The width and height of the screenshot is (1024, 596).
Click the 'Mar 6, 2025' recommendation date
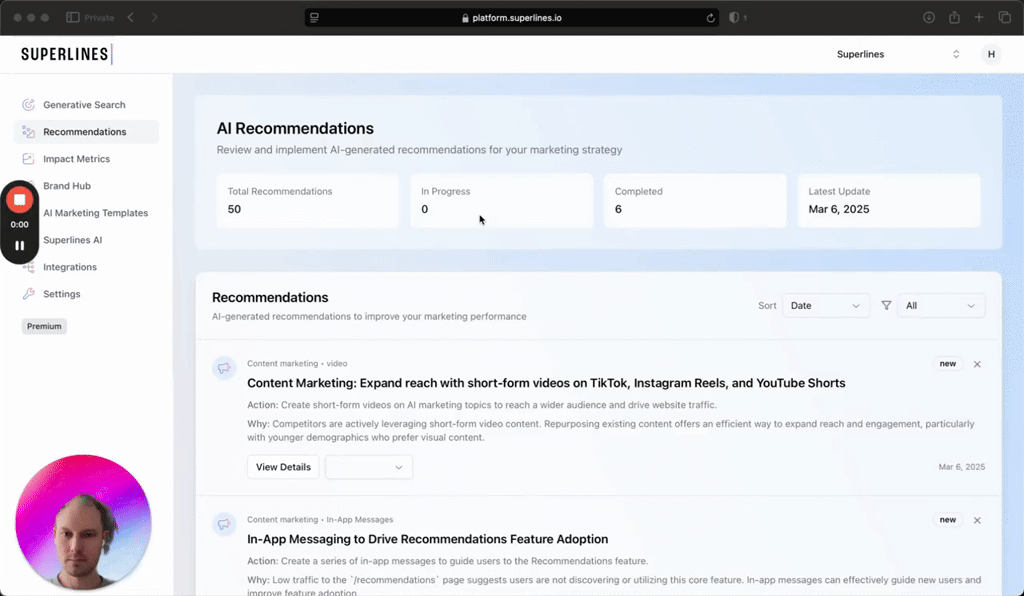tap(961, 467)
